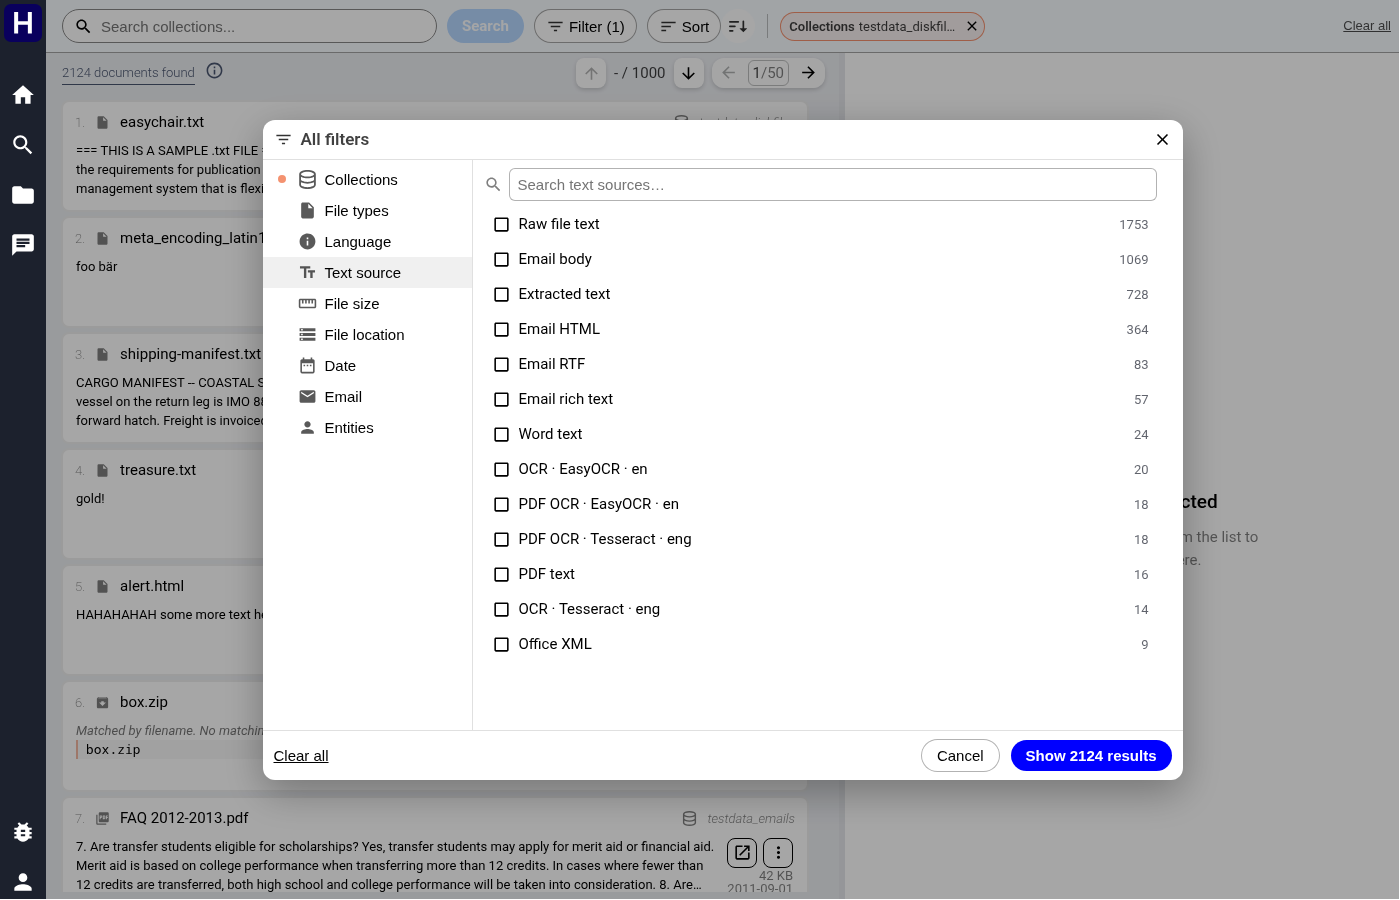Check the Office XML checkbox
This screenshot has width=1400, height=900.
tap(502, 645)
